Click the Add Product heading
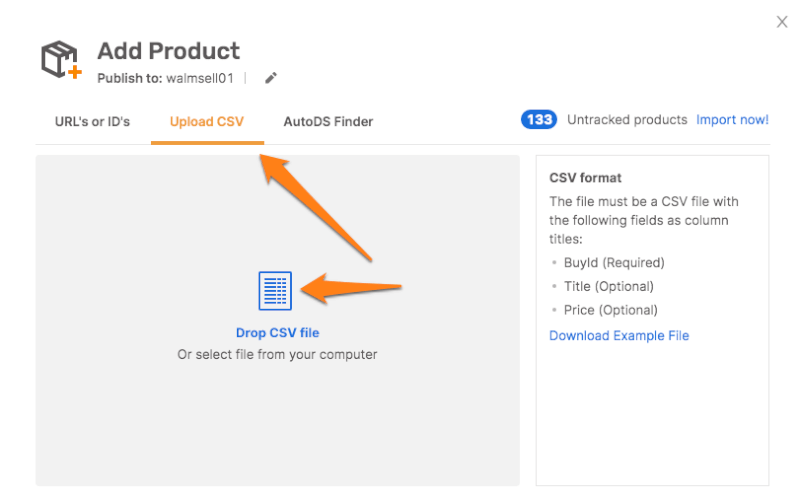Image resolution: width=800 pixels, height=502 pixels. (168, 51)
